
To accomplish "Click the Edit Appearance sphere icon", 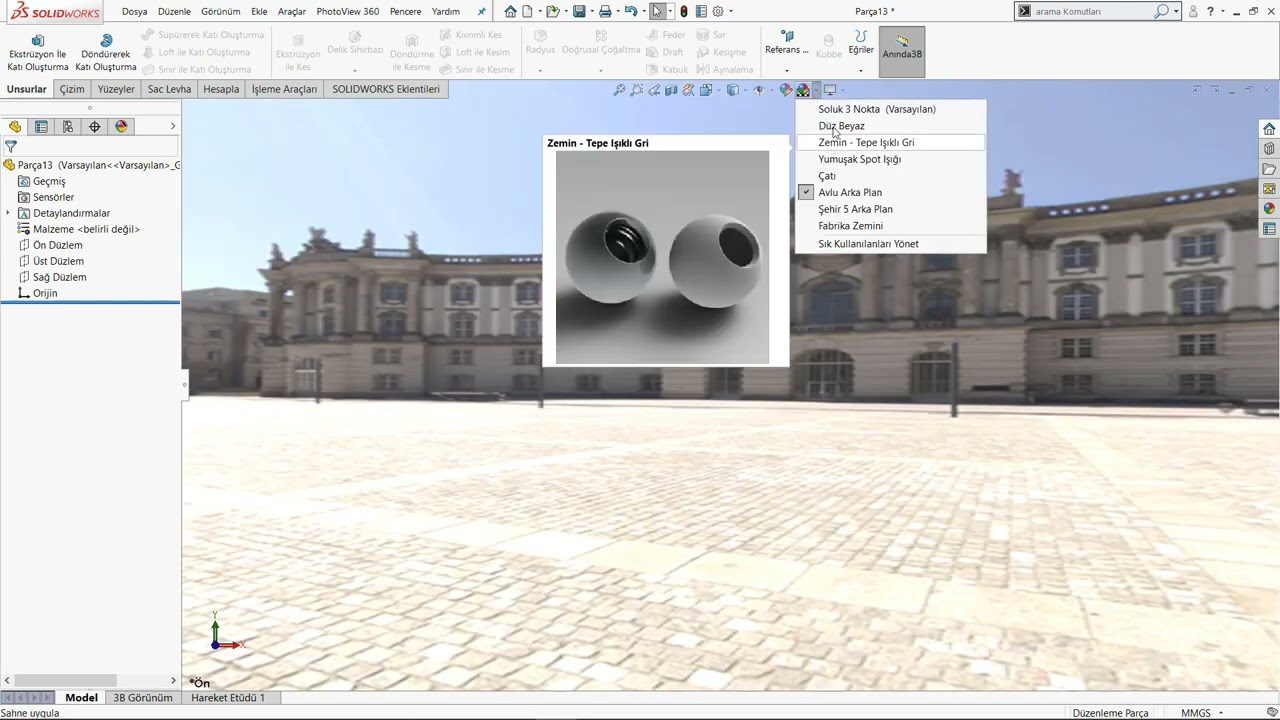I will pyautogui.click(x=786, y=90).
